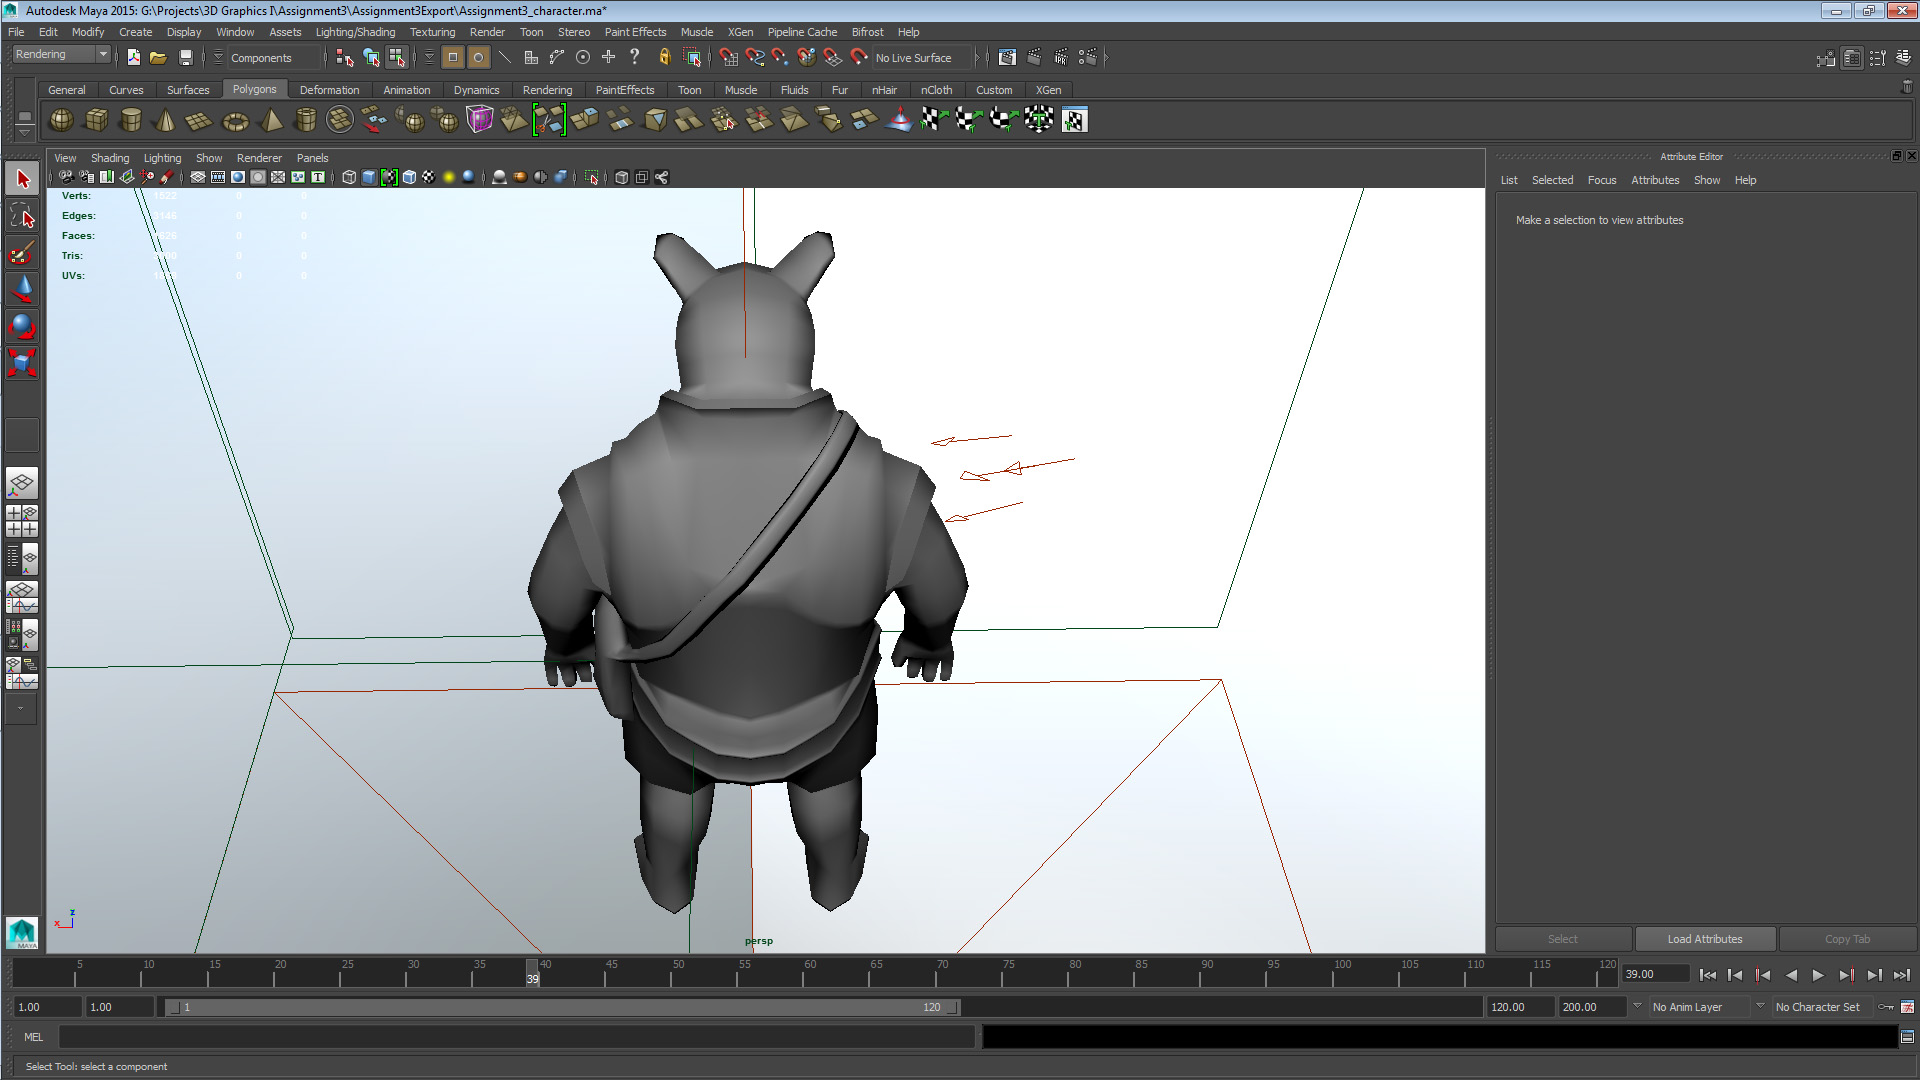
Task: Select the Lasso tool in the toolbox
Action: coord(22,215)
